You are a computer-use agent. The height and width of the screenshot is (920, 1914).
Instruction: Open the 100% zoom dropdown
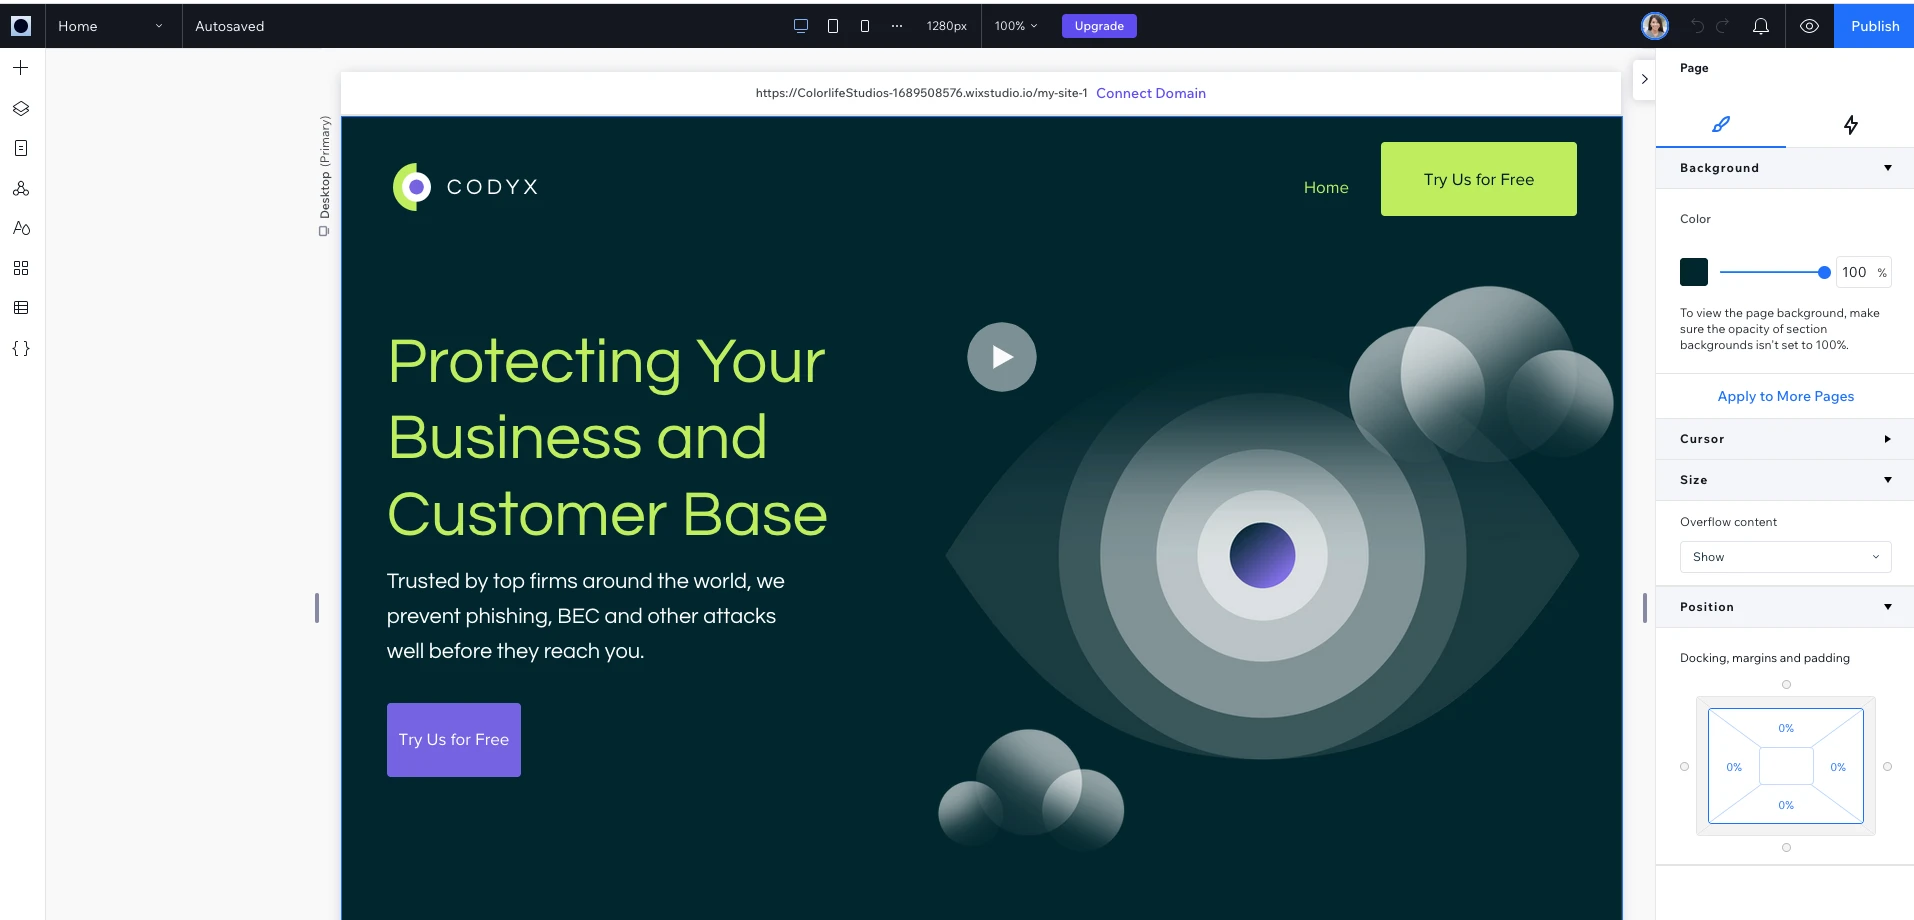tap(1016, 26)
